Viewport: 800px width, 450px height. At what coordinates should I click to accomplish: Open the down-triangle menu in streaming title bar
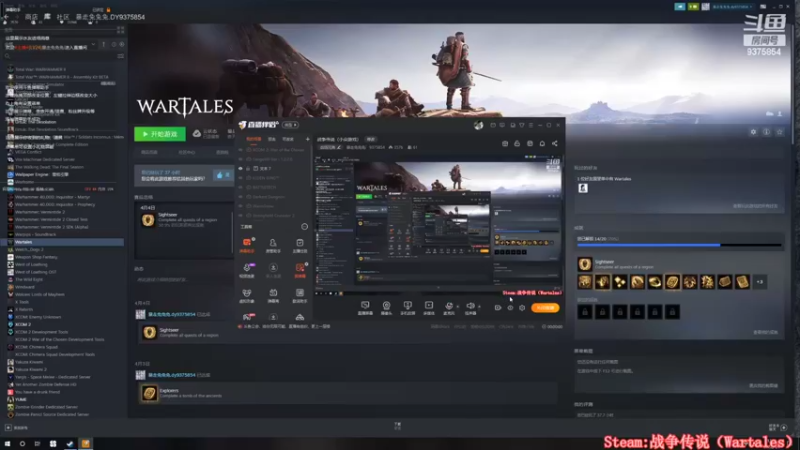[x=521, y=125]
